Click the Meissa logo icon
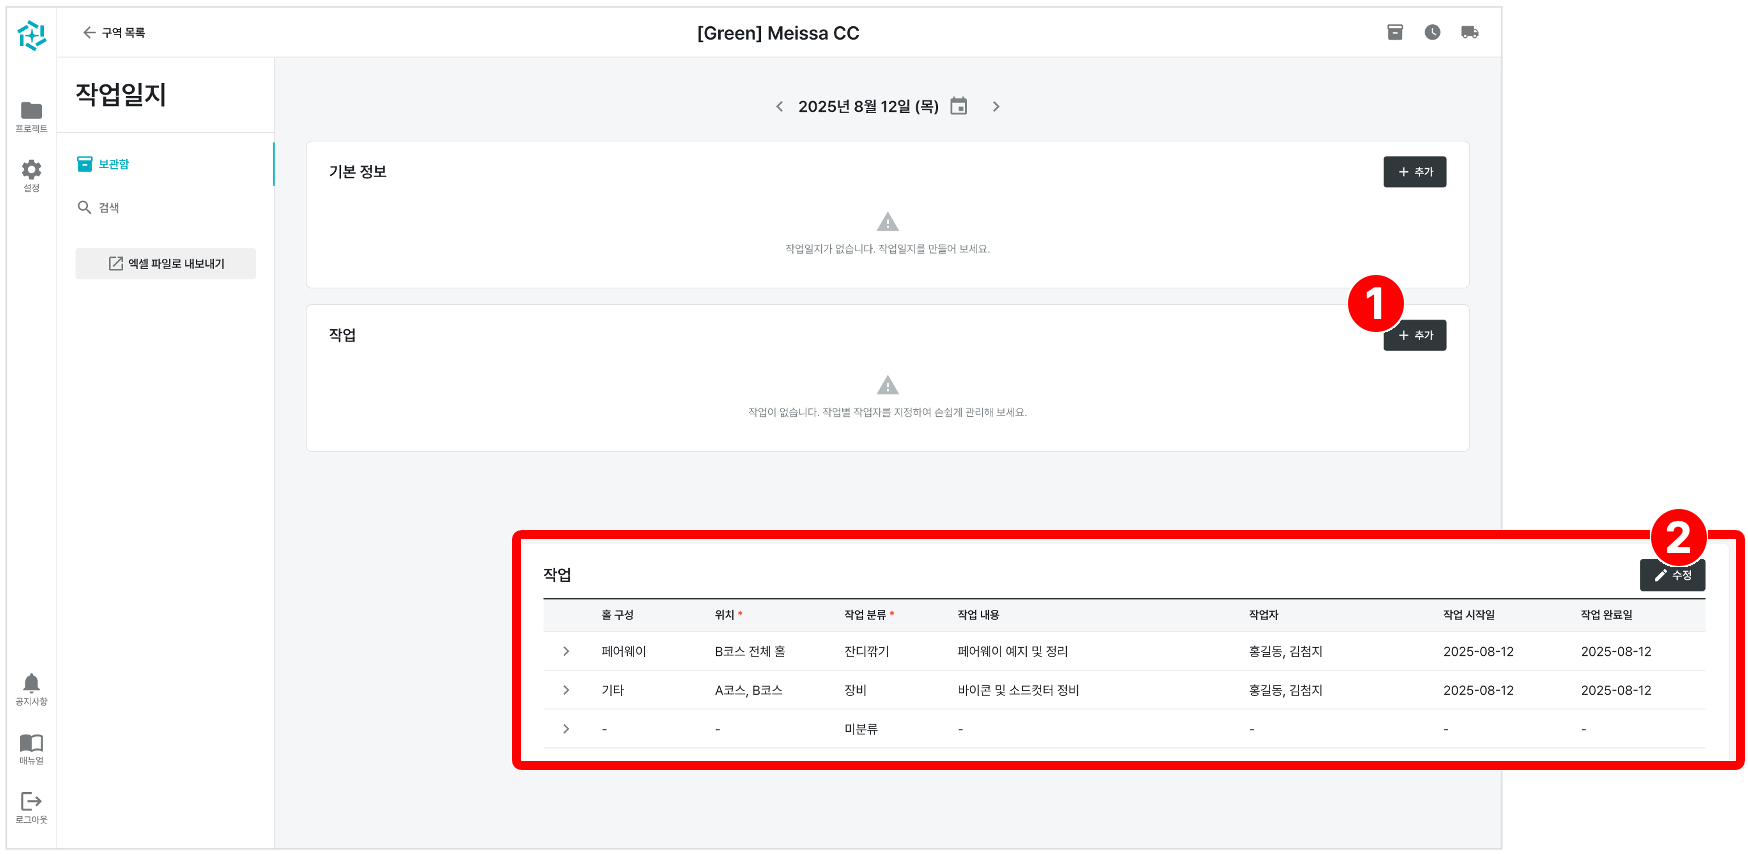 point(31,35)
